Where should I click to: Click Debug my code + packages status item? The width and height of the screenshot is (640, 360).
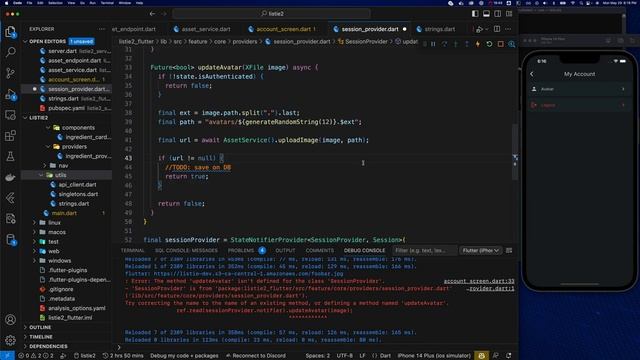tap(184, 356)
